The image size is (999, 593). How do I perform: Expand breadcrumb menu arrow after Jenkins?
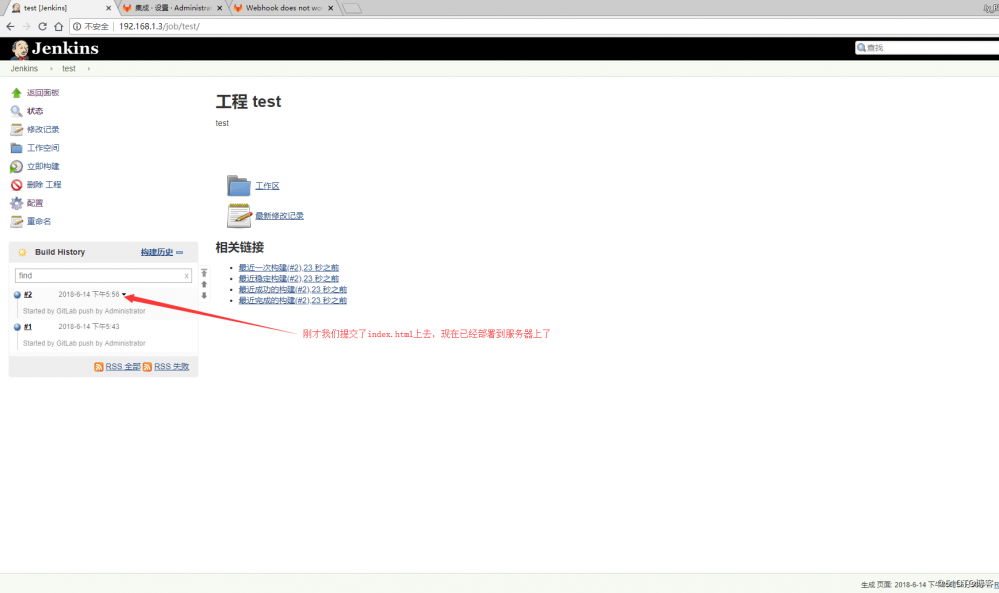pyautogui.click(x=51, y=69)
